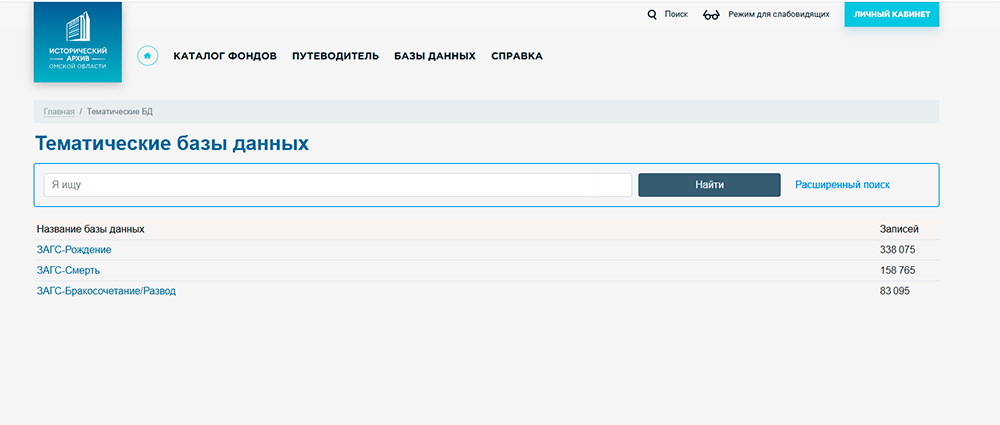Click the Тематические базы данных heading
1000x425 pixels.
[172, 144]
